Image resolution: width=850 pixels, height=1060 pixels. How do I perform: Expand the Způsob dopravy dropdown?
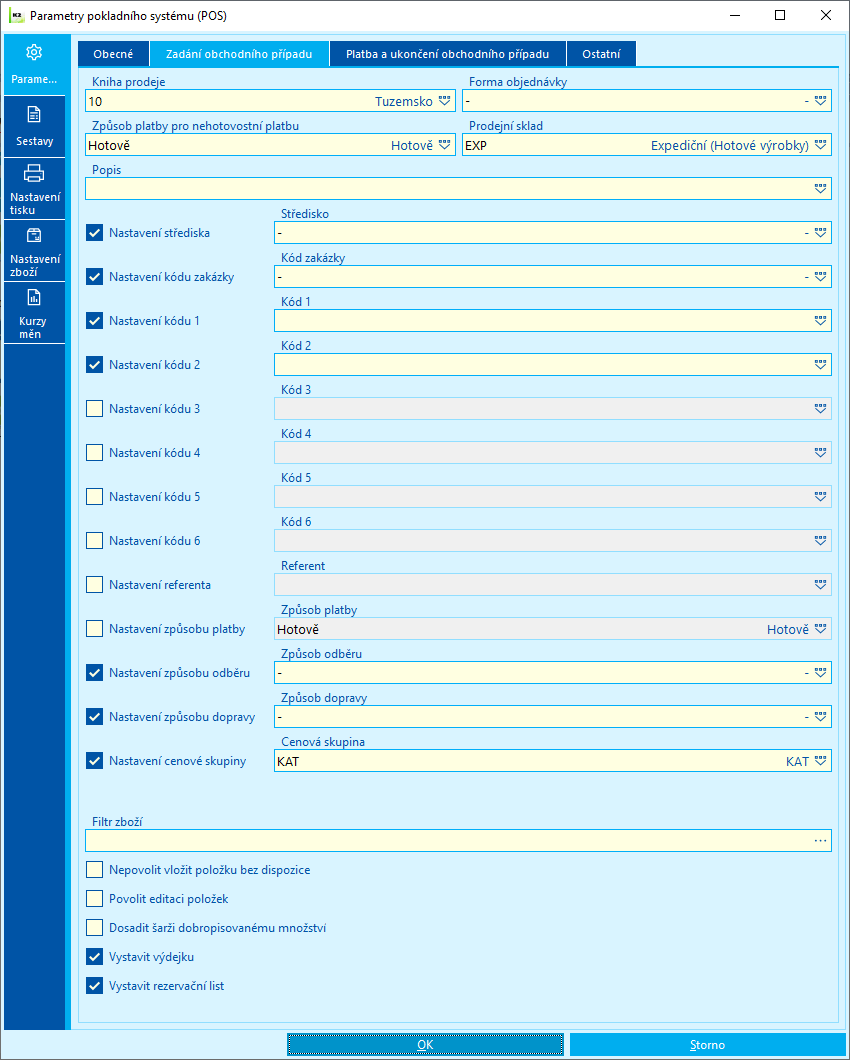click(x=820, y=717)
